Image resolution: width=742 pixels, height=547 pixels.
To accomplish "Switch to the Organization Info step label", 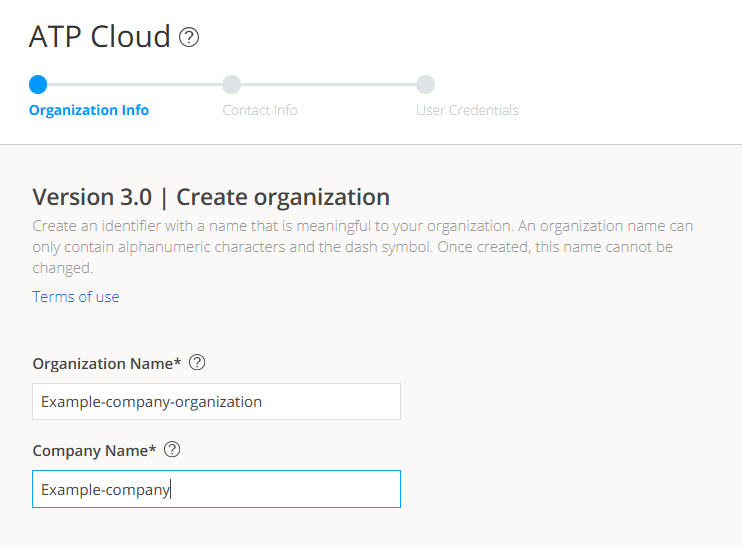I will [x=89, y=110].
